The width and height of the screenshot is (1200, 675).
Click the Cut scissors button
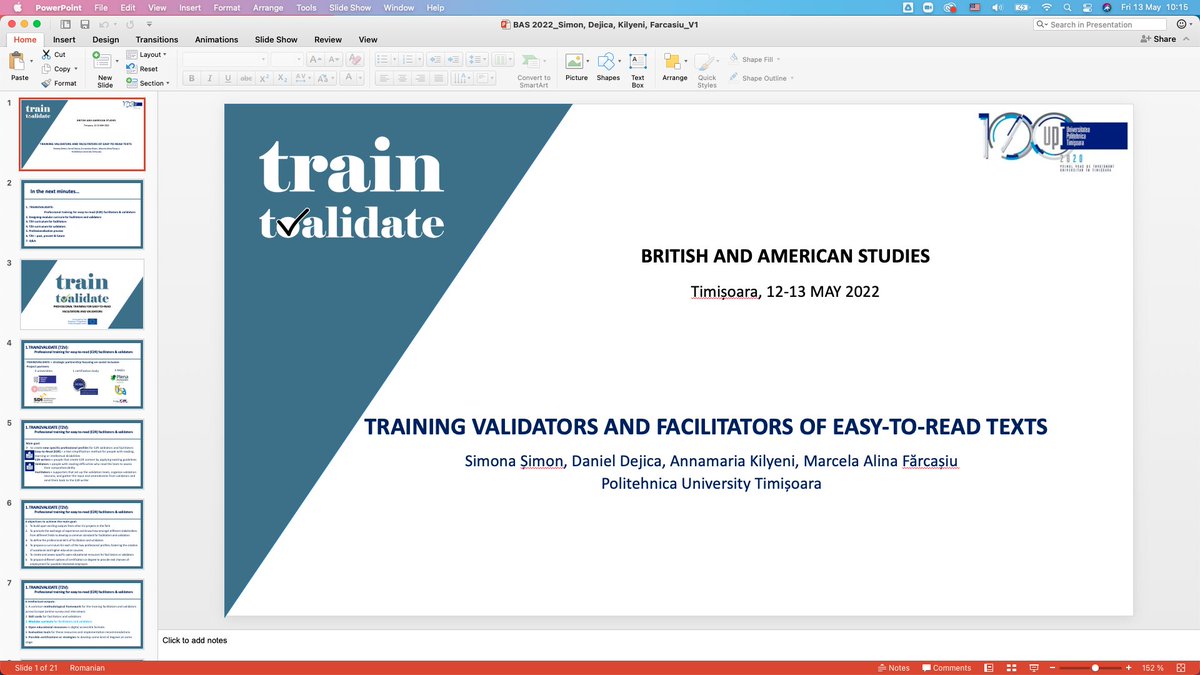(x=54, y=55)
